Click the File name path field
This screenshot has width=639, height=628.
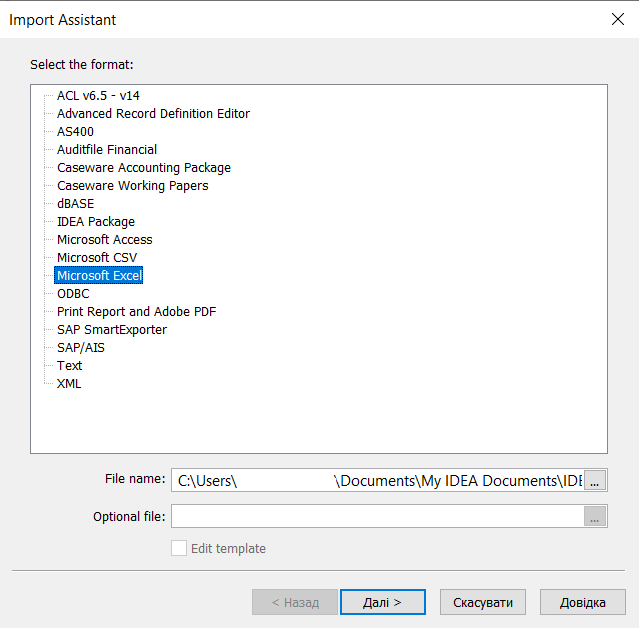pos(378,480)
